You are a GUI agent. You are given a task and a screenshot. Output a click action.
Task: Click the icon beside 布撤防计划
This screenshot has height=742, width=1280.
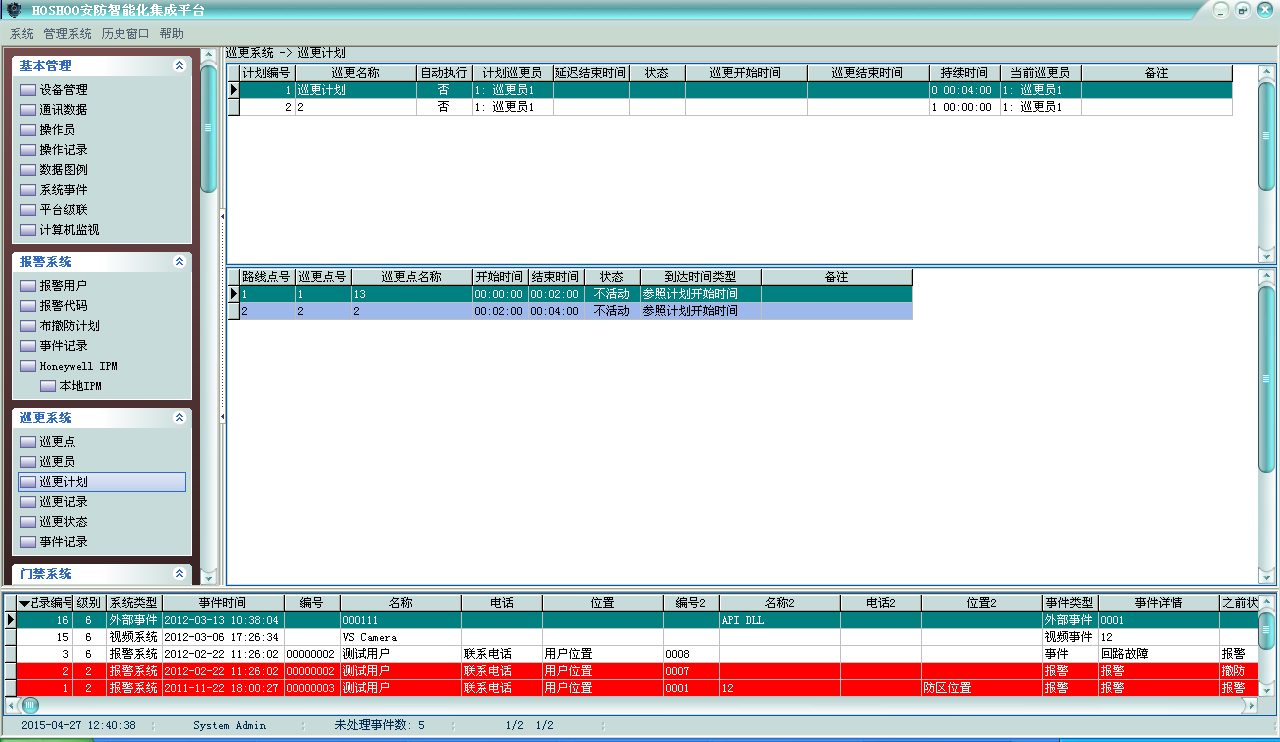[27, 326]
